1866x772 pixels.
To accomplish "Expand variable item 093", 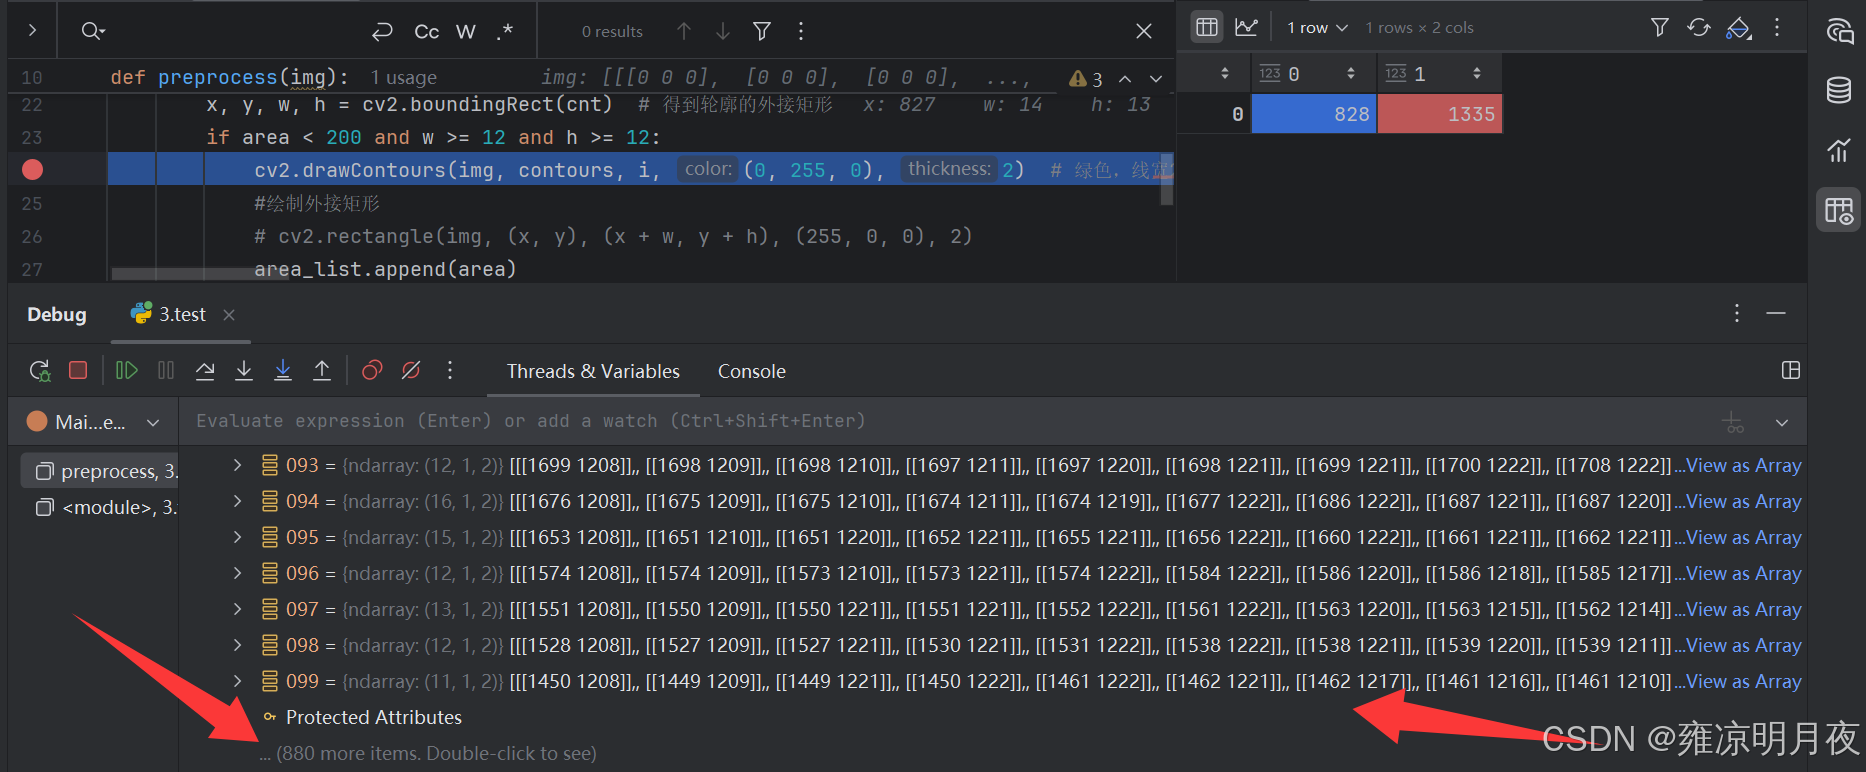I will pyautogui.click(x=237, y=465).
